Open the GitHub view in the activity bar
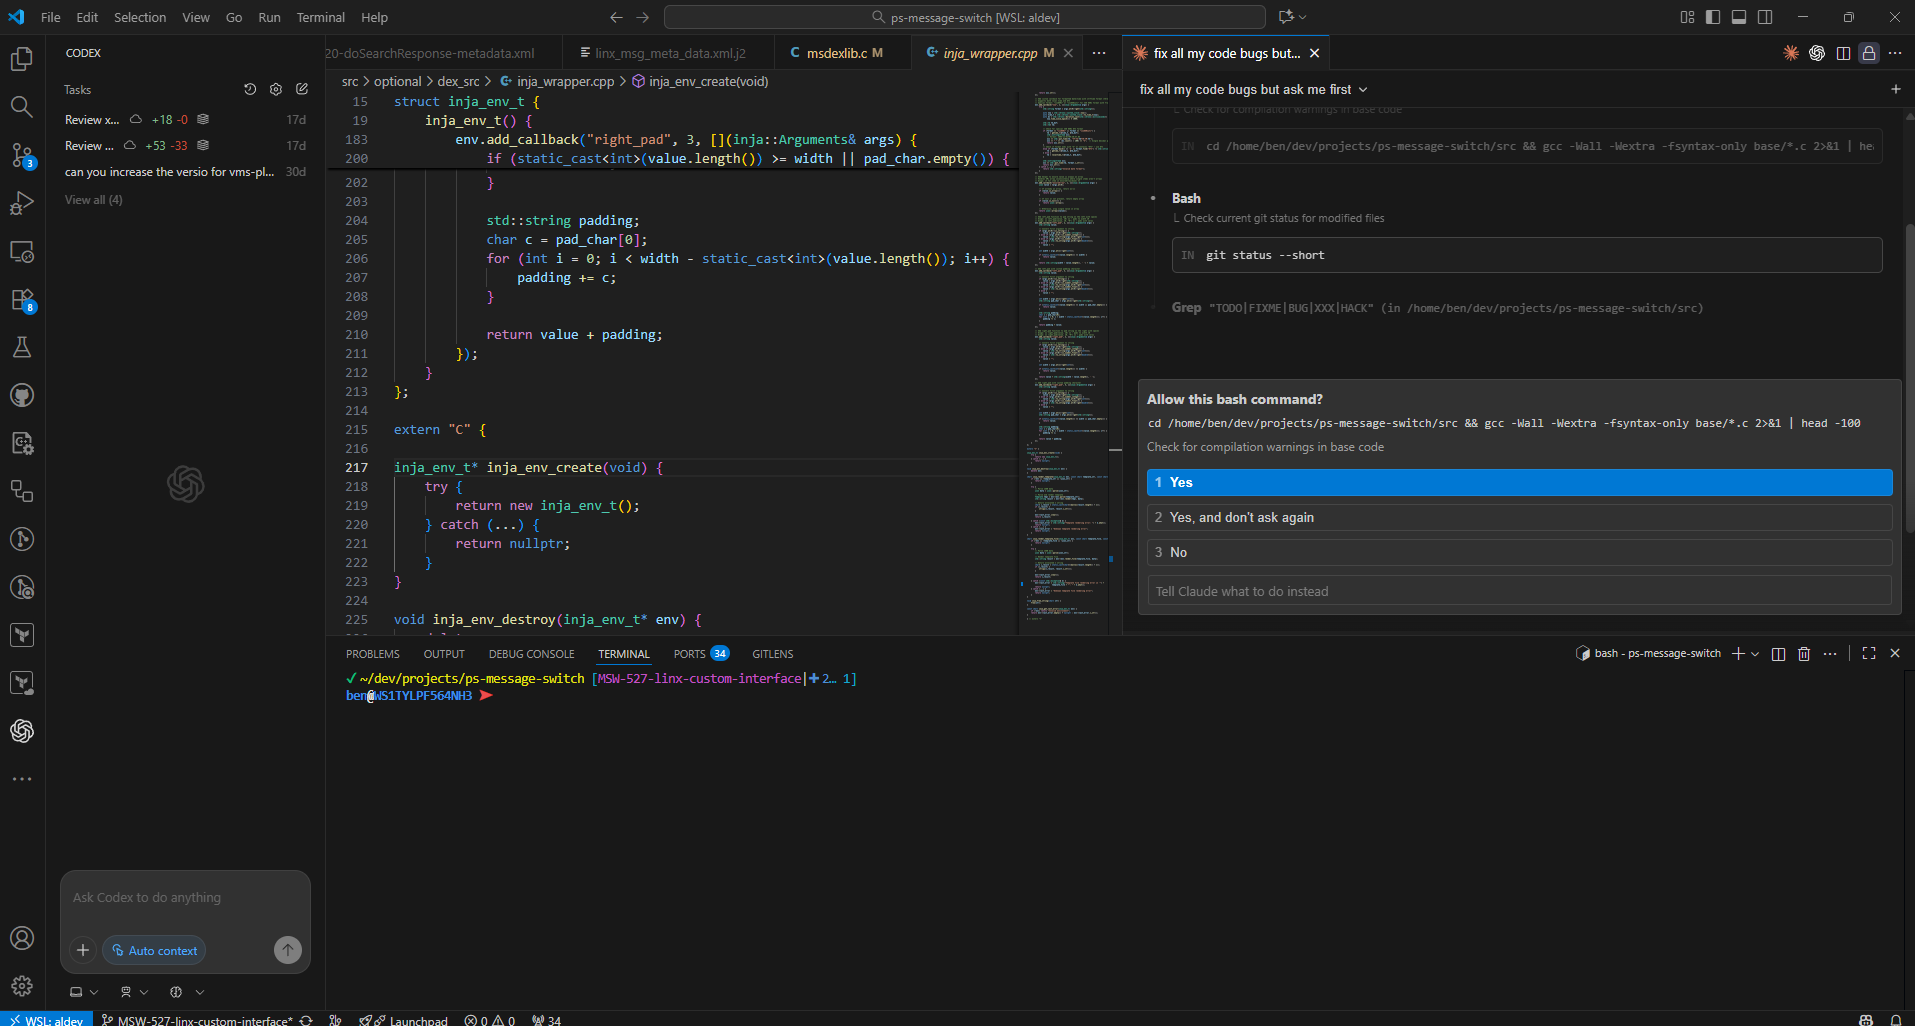This screenshot has width=1915, height=1026. coord(22,395)
